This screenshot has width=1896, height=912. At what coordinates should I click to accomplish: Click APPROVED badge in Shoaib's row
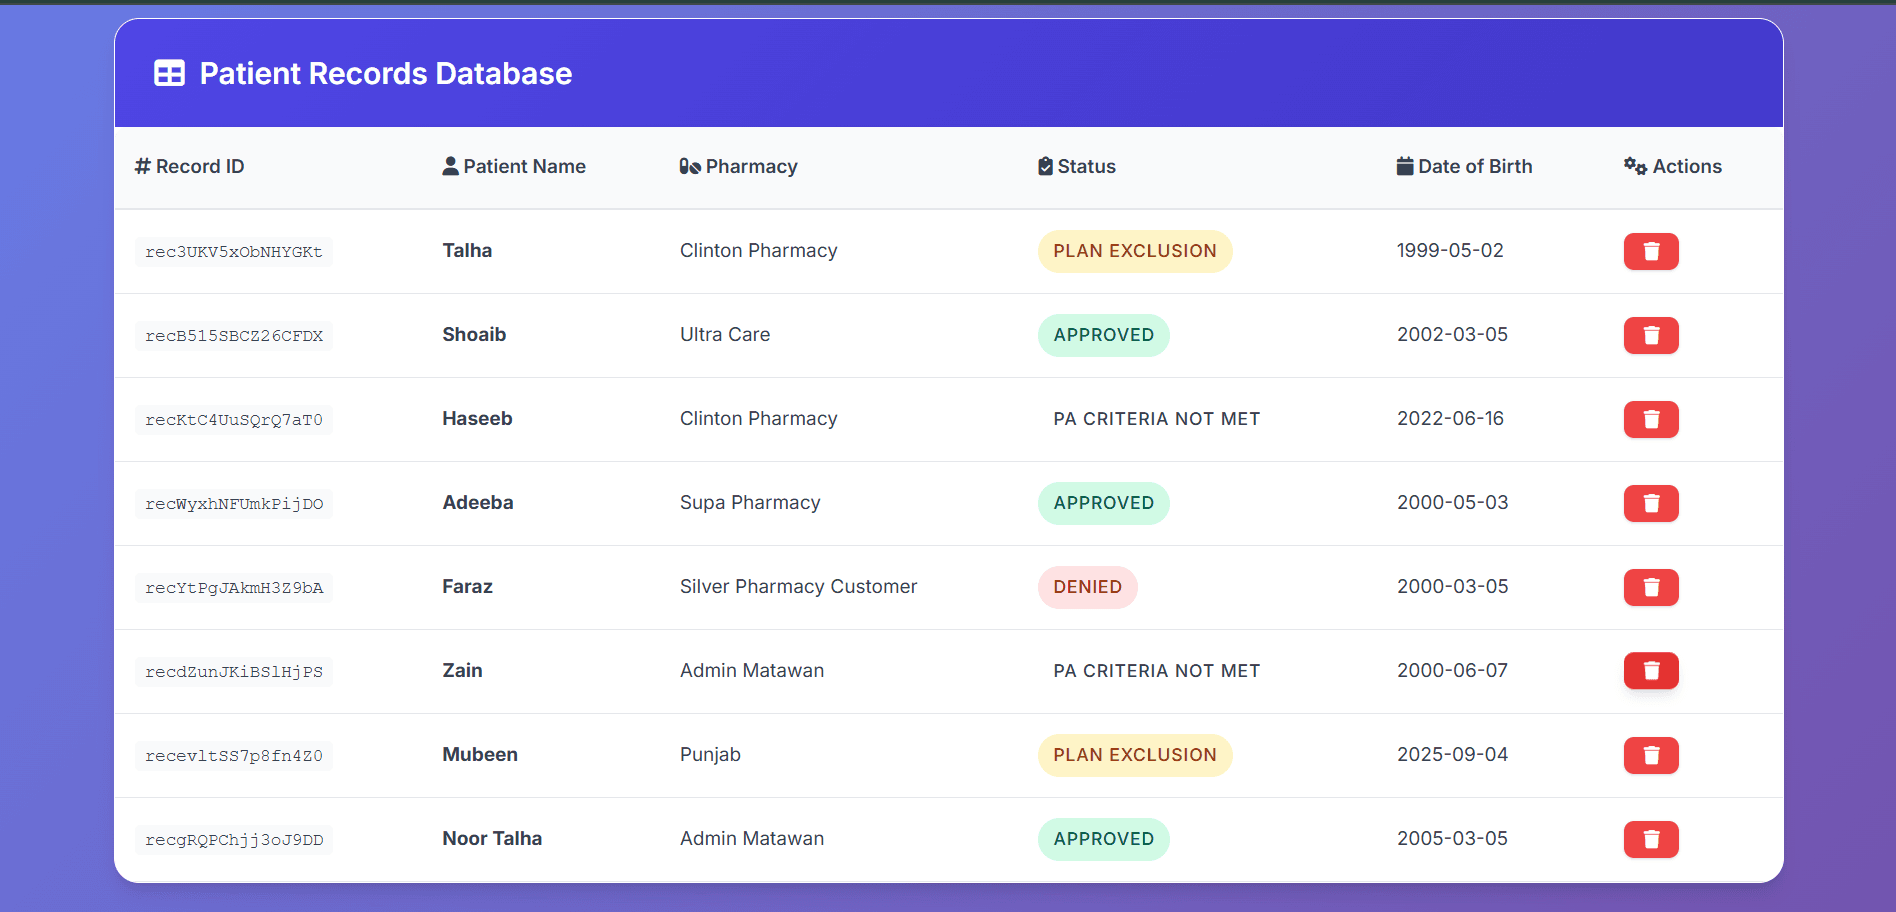(1104, 335)
